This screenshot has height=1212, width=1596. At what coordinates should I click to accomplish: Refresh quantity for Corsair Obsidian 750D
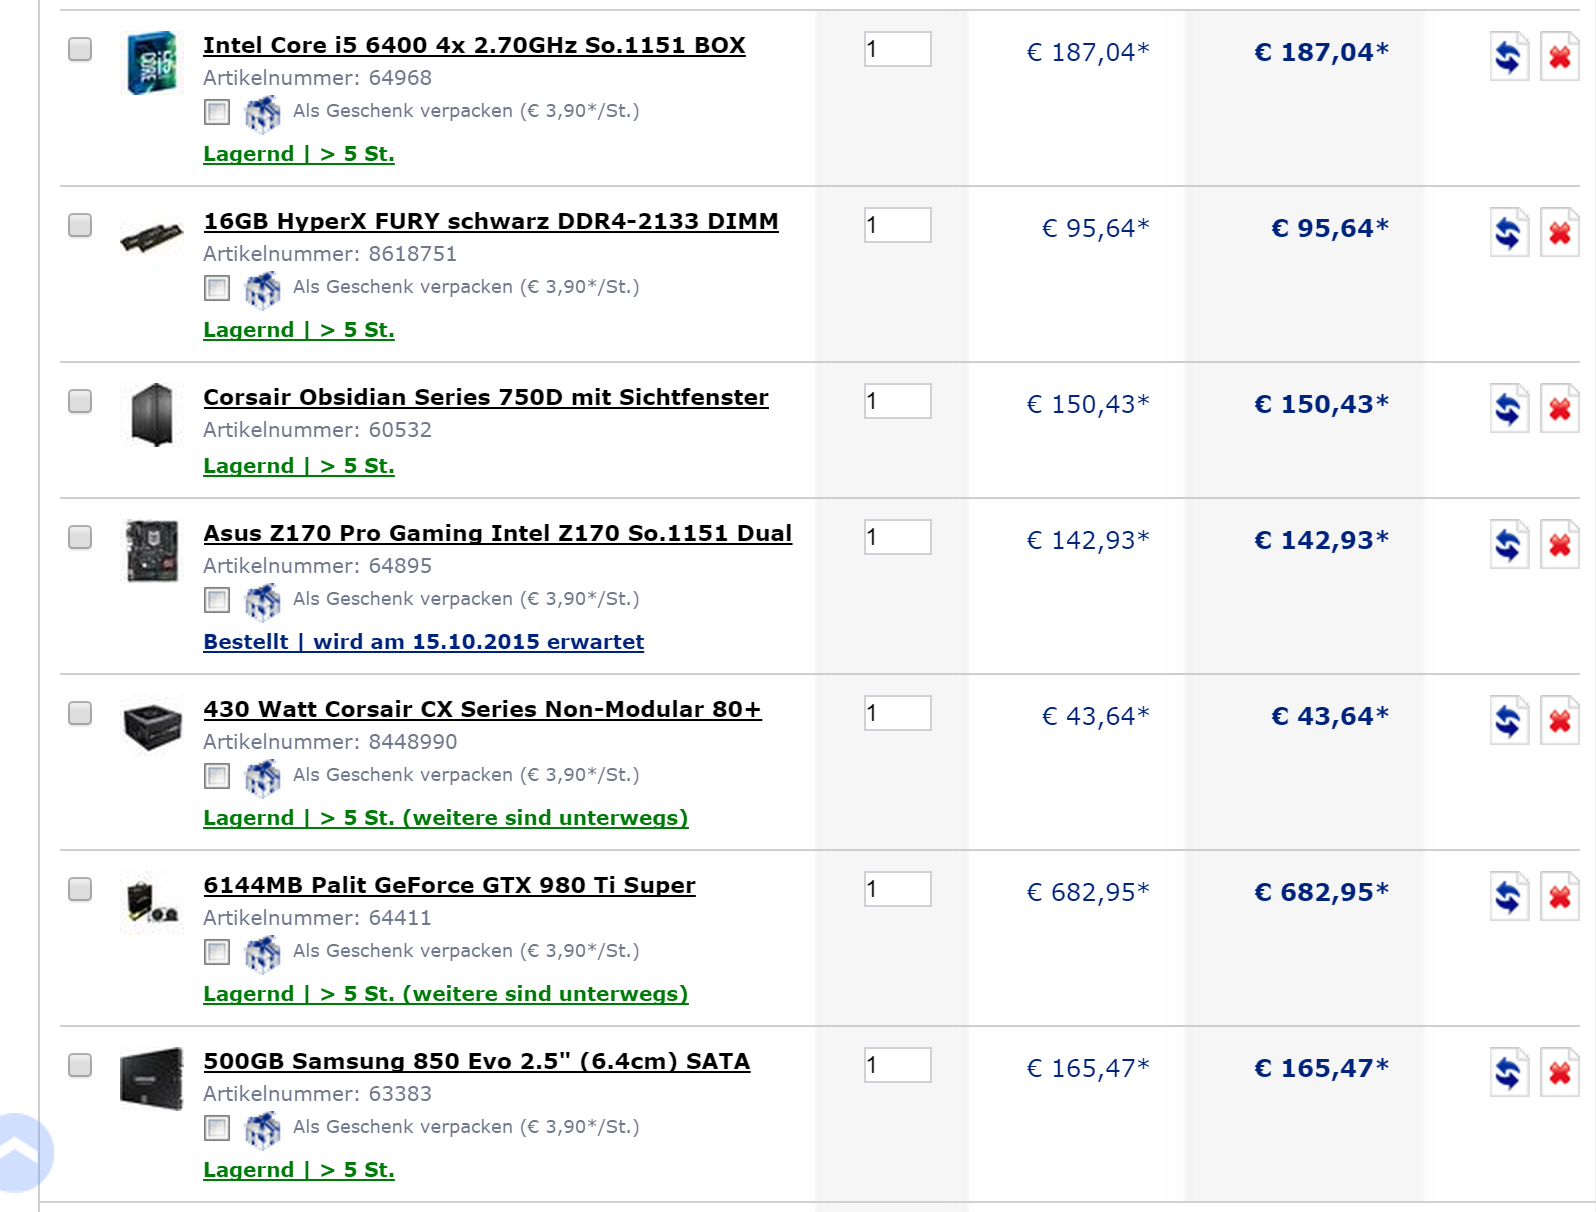coord(1508,408)
